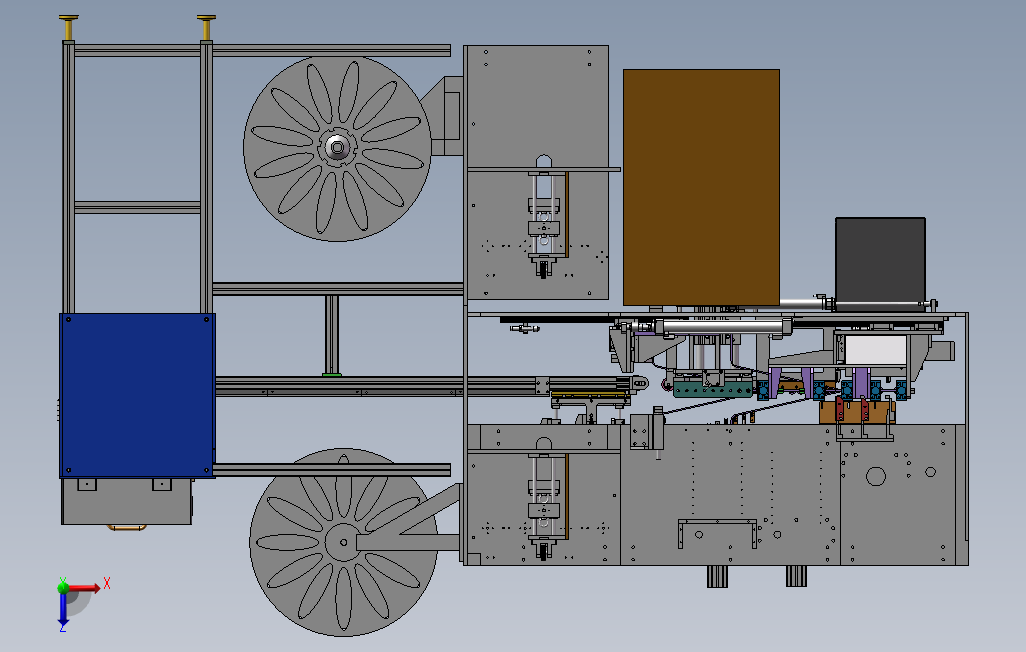
Task: Select the blue panel on the frame
Action: click(x=137, y=395)
